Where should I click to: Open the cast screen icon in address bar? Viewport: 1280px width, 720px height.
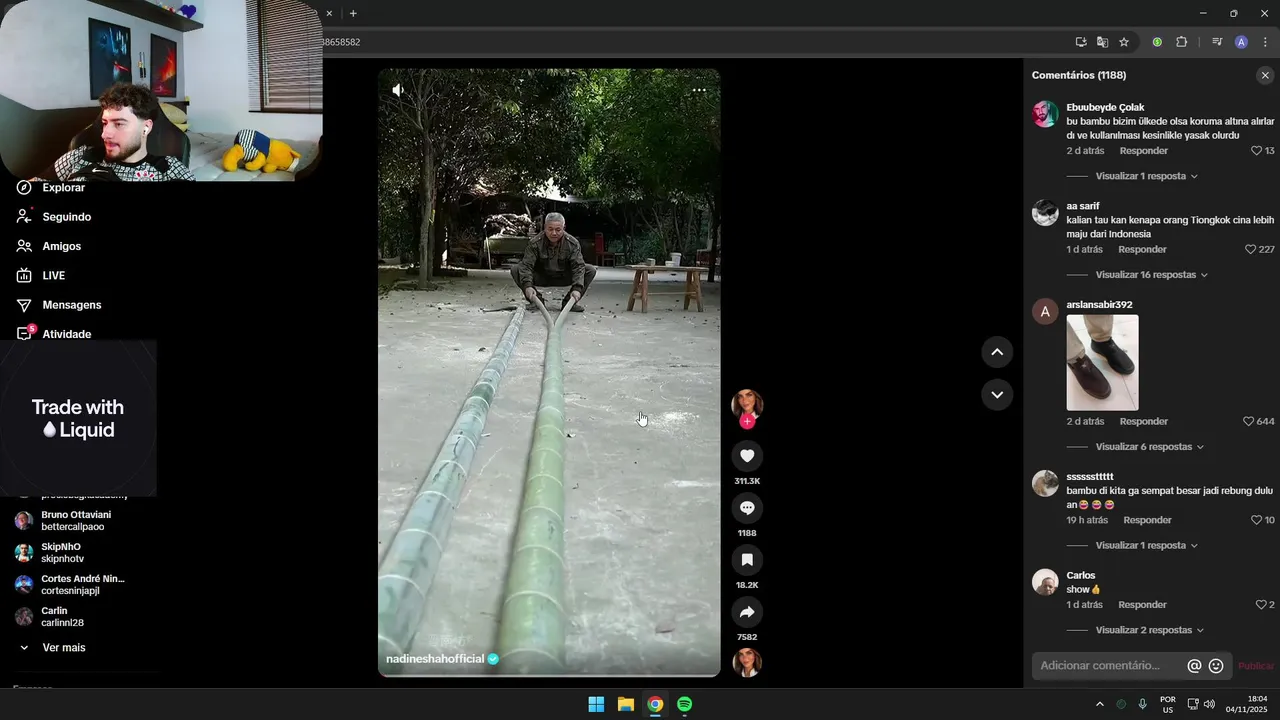click(1081, 42)
